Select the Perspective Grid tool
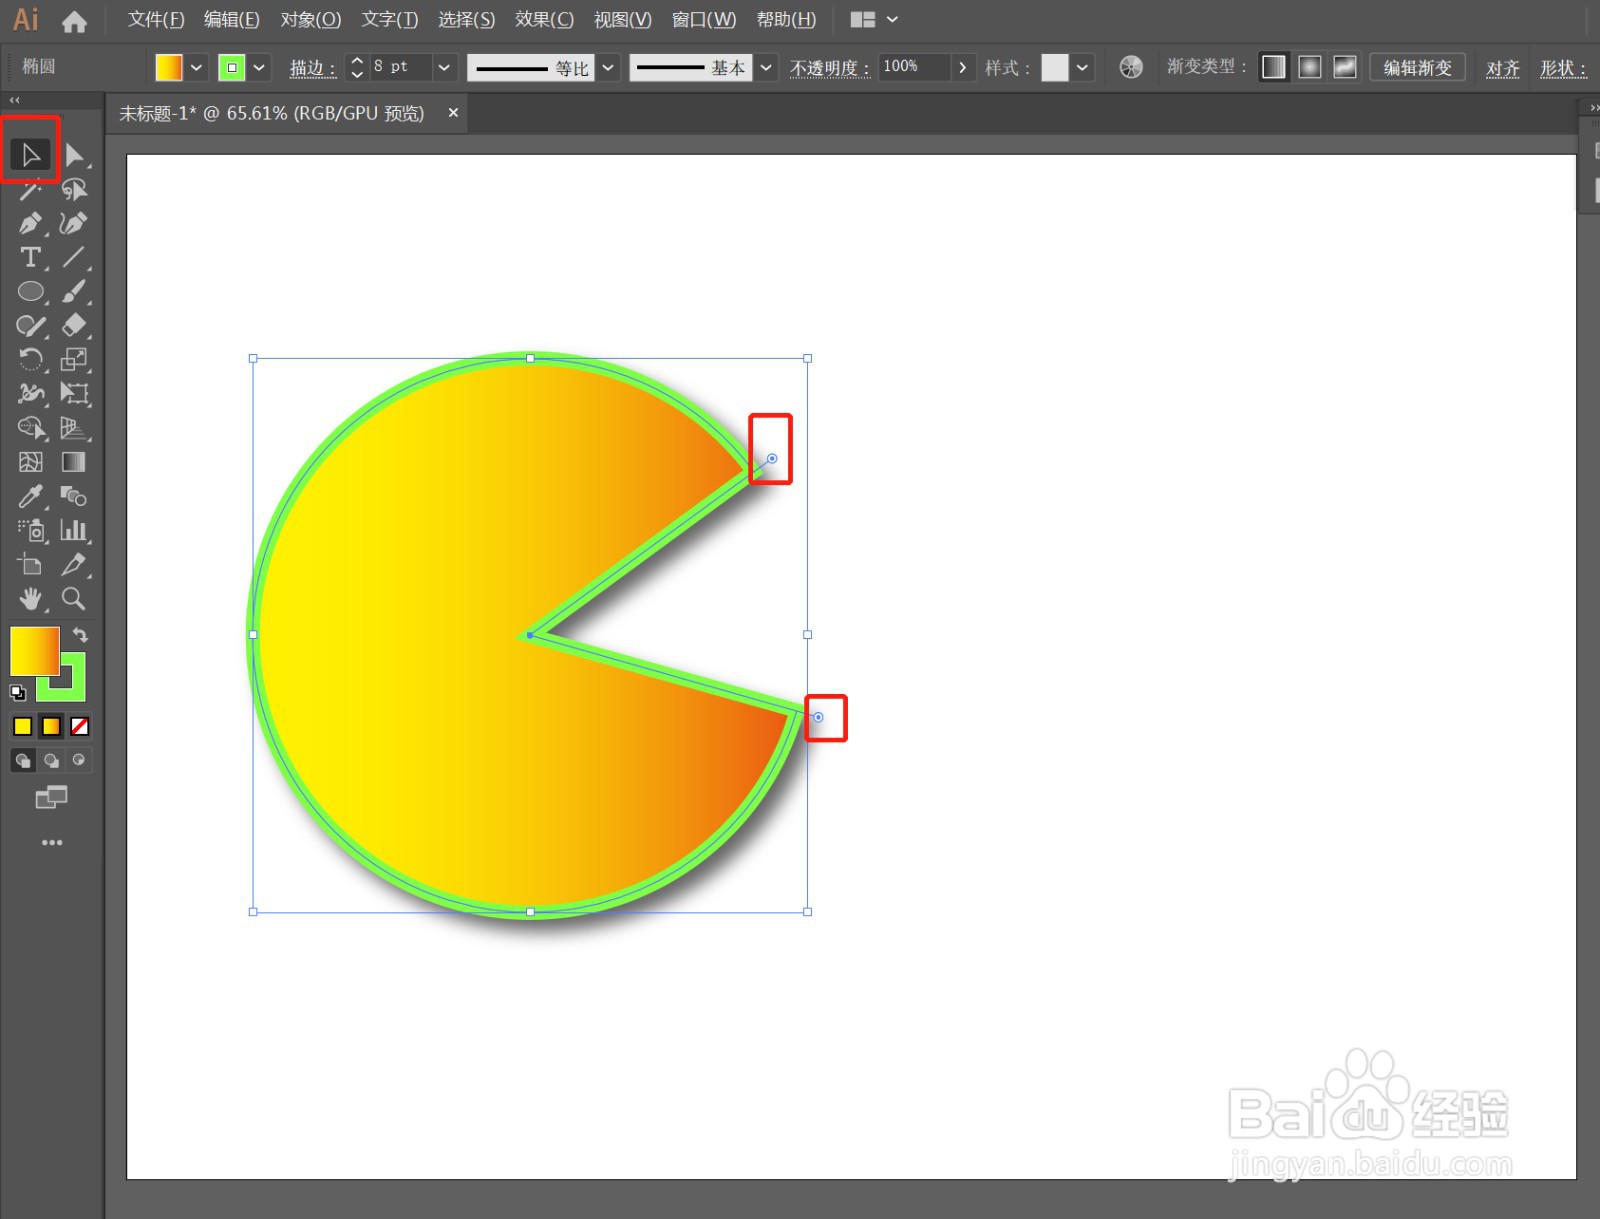Screen dimensions: 1600x1219 [74, 428]
